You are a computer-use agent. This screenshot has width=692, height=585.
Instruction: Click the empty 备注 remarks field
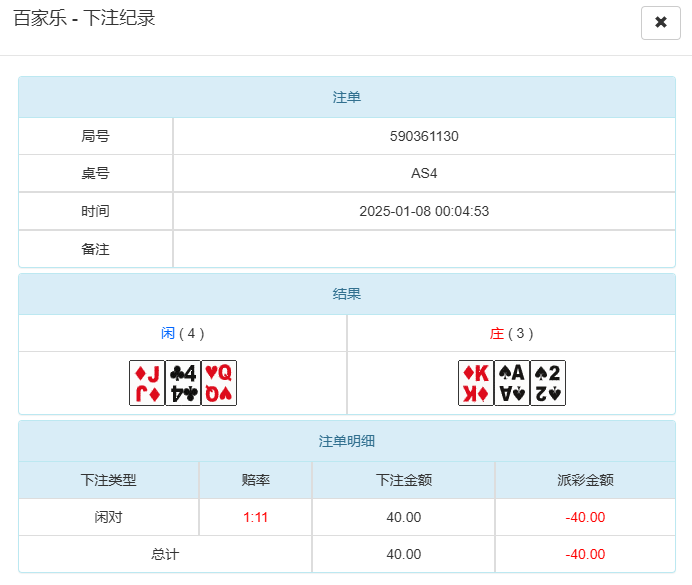click(x=424, y=249)
